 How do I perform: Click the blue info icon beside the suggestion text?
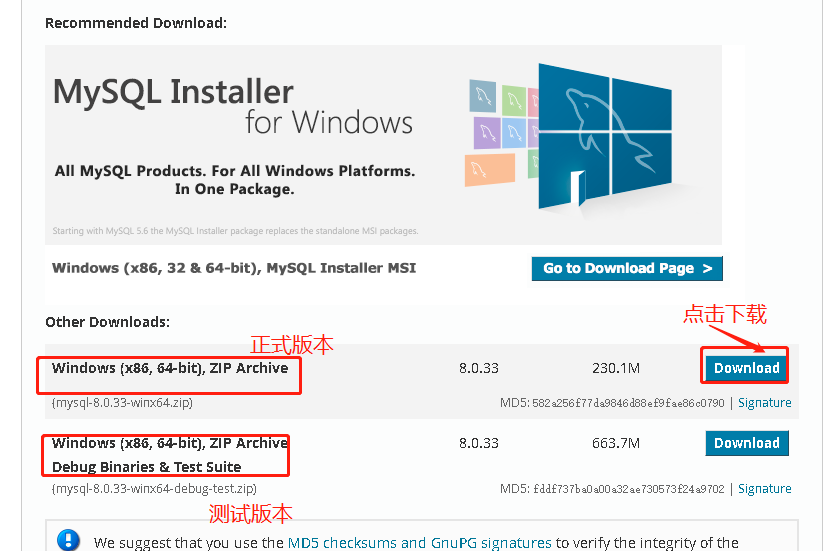tap(68, 541)
